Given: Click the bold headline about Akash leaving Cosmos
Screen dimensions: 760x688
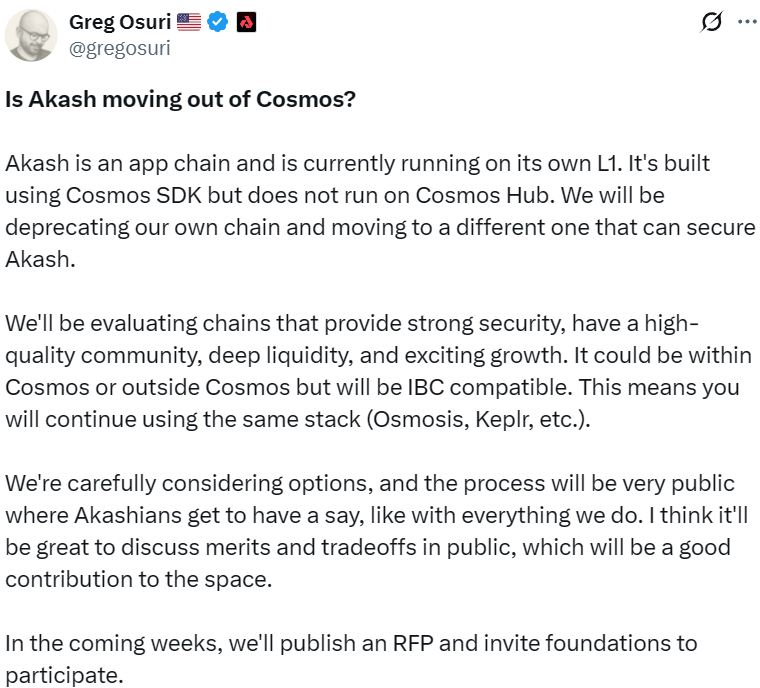Looking at the screenshot, I should click(180, 101).
